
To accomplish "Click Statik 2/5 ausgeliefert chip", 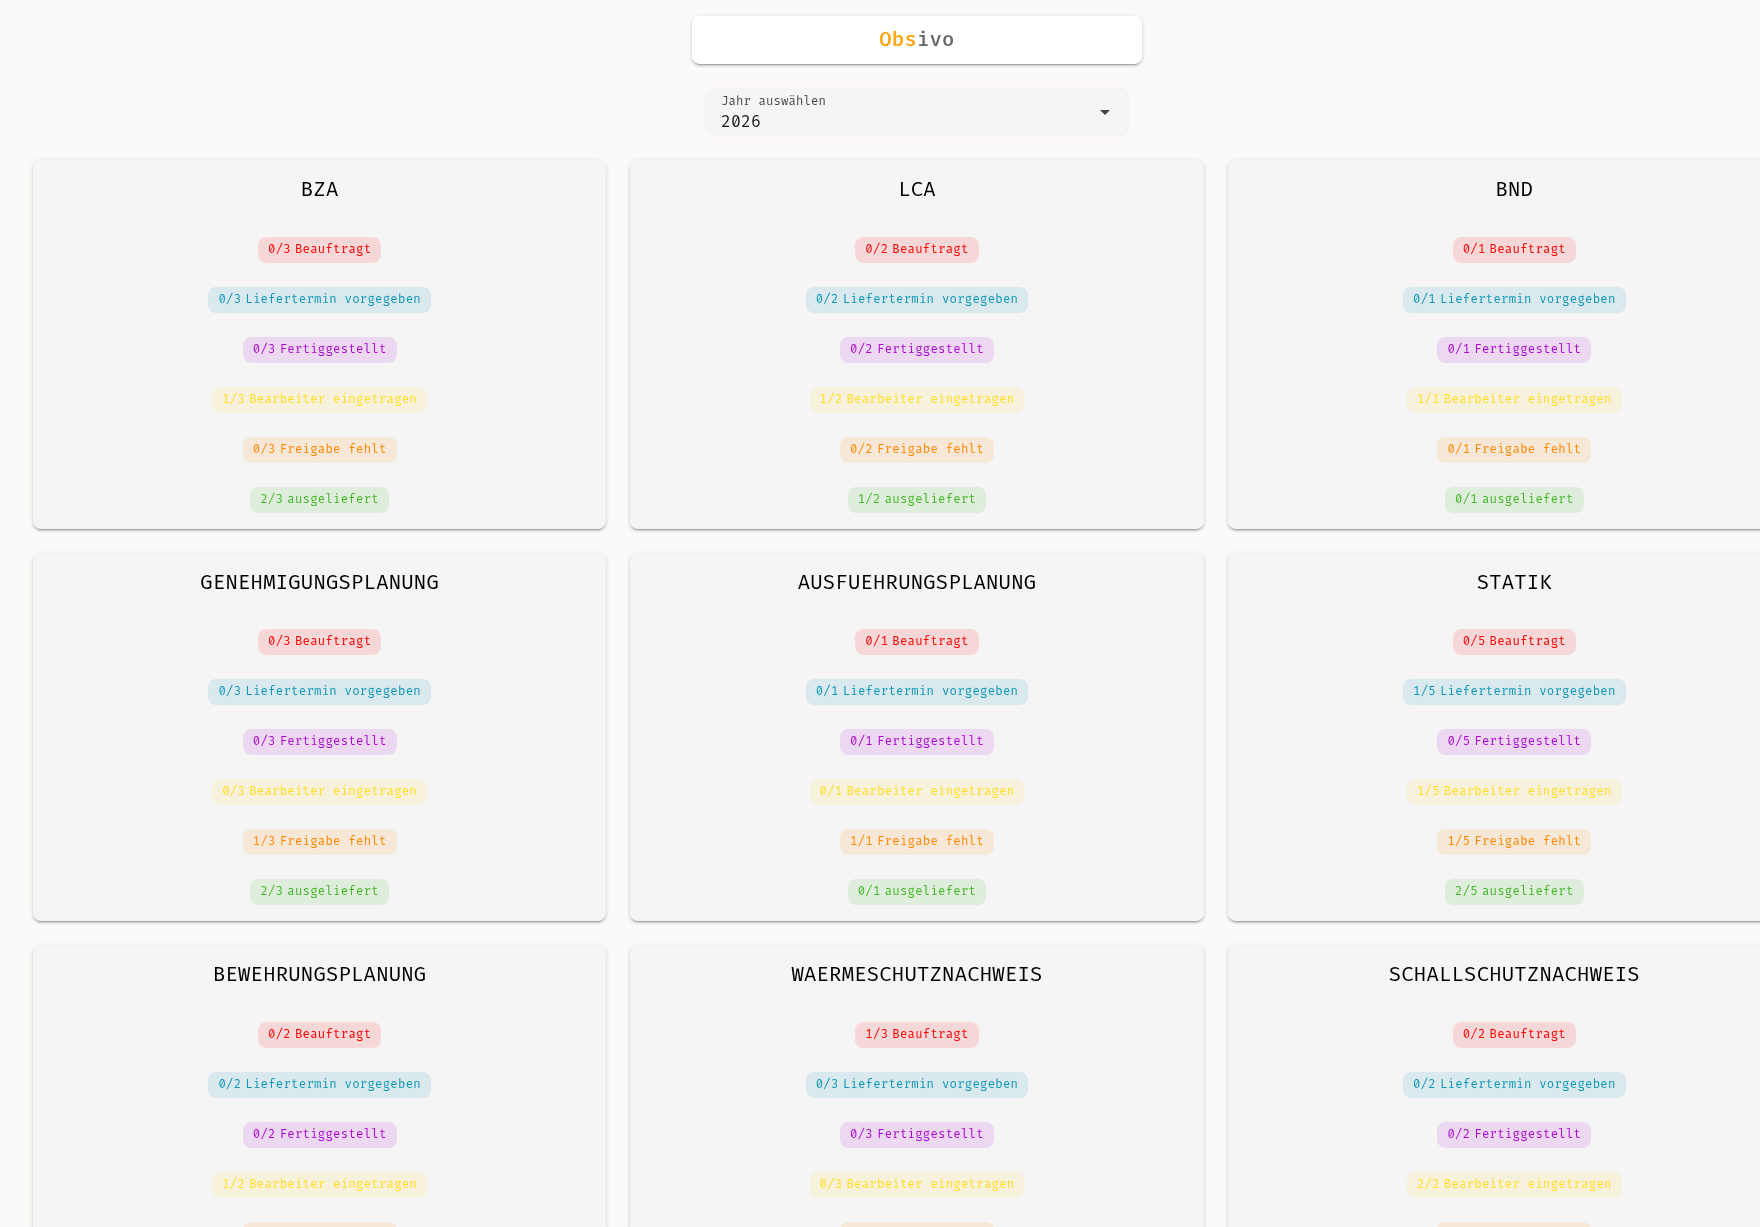I will (x=1514, y=892).
